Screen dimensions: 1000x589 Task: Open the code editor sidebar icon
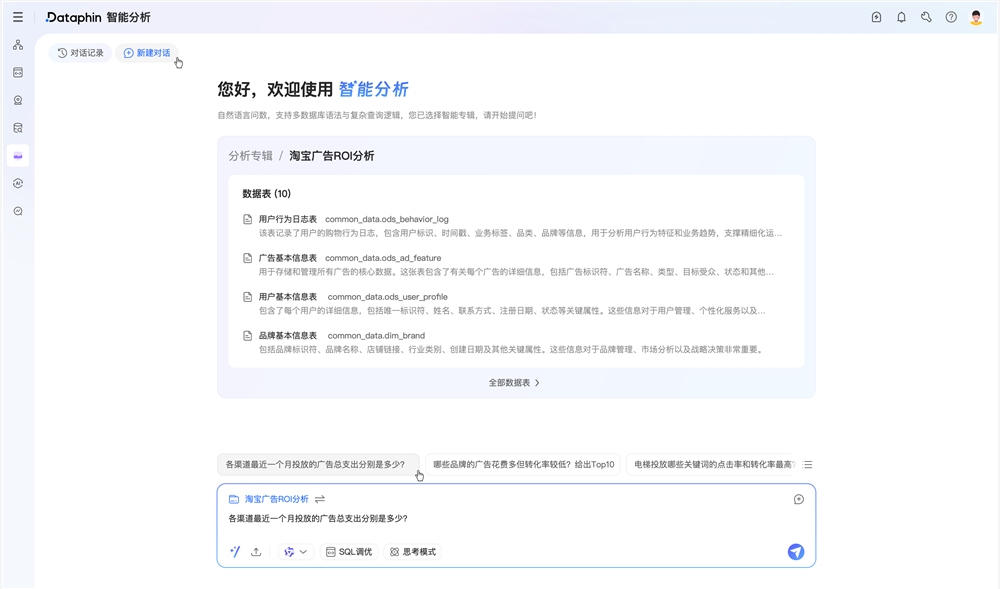[x=18, y=73]
